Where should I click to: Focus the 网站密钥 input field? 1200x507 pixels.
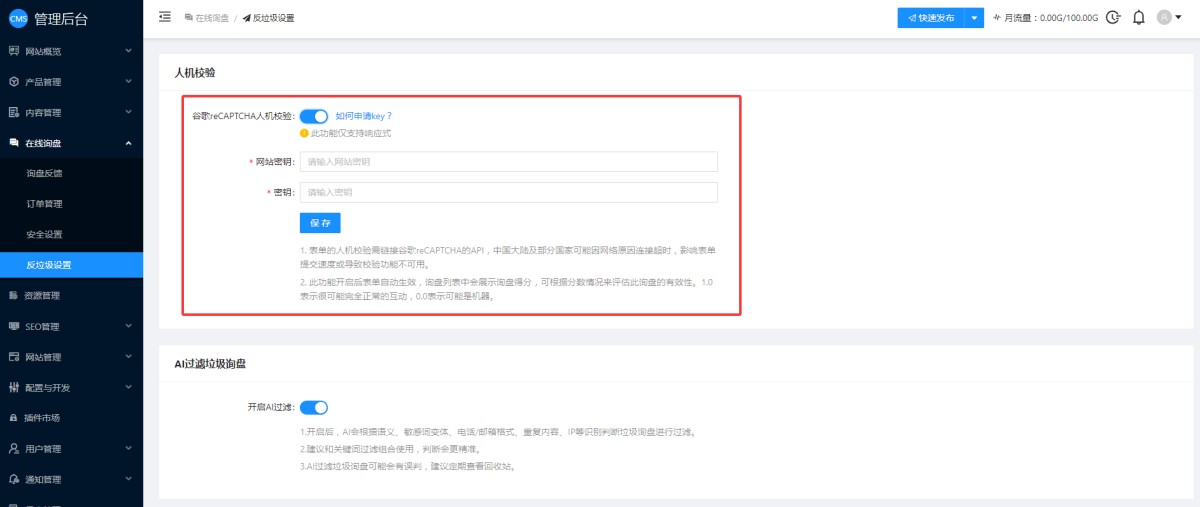click(509, 162)
